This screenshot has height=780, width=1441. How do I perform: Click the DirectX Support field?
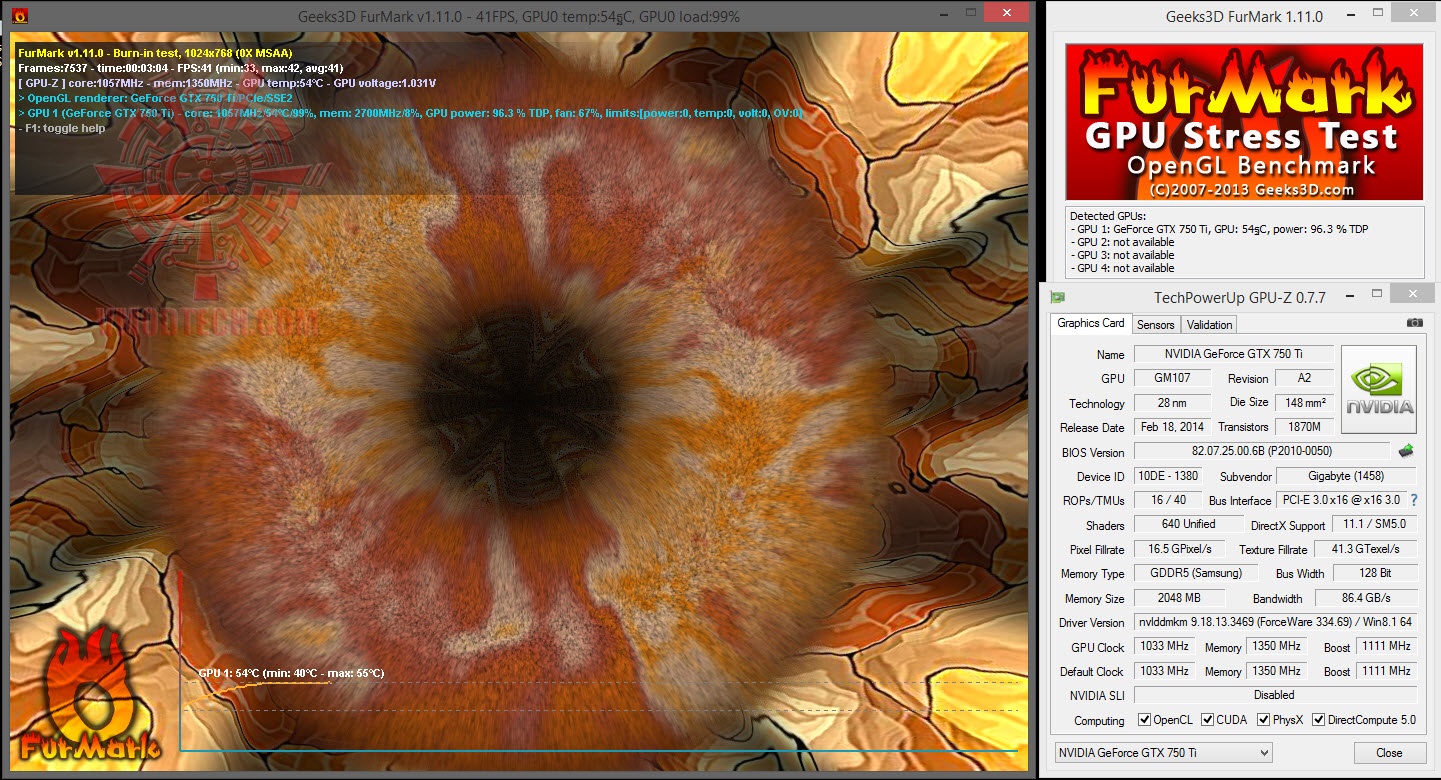pos(1373,525)
